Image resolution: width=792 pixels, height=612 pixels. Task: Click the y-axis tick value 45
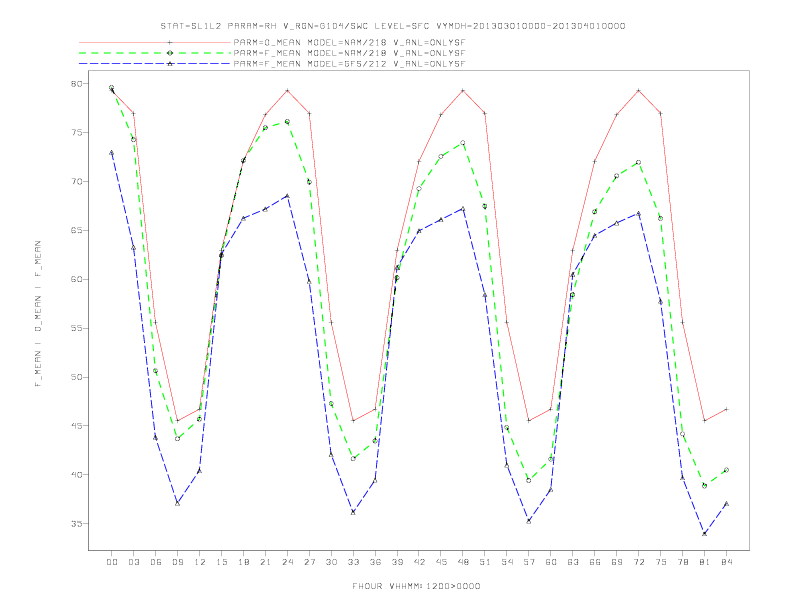point(77,426)
